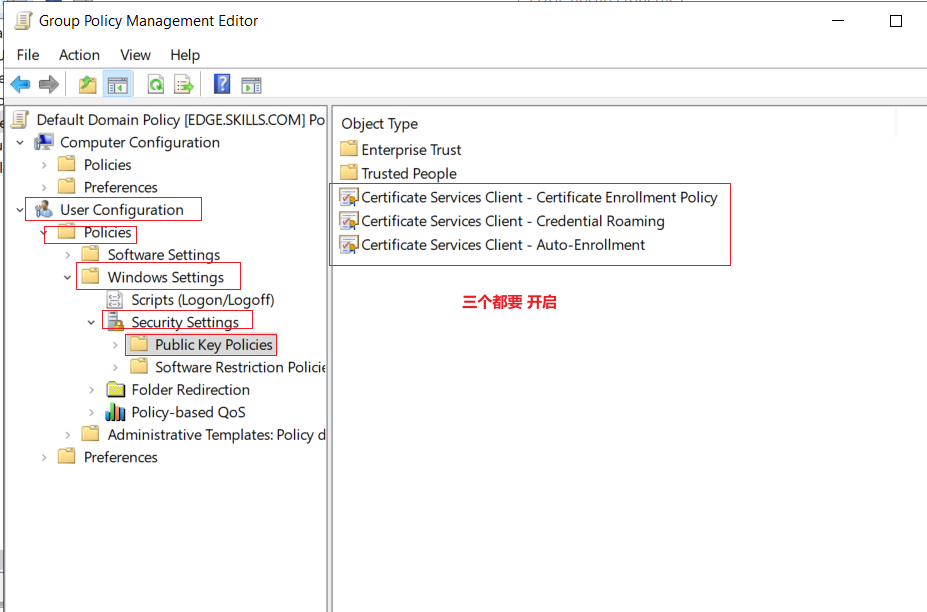Click the Object Type column header
The height and width of the screenshot is (612, 927).
pyautogui.click(x=380, y=124)
